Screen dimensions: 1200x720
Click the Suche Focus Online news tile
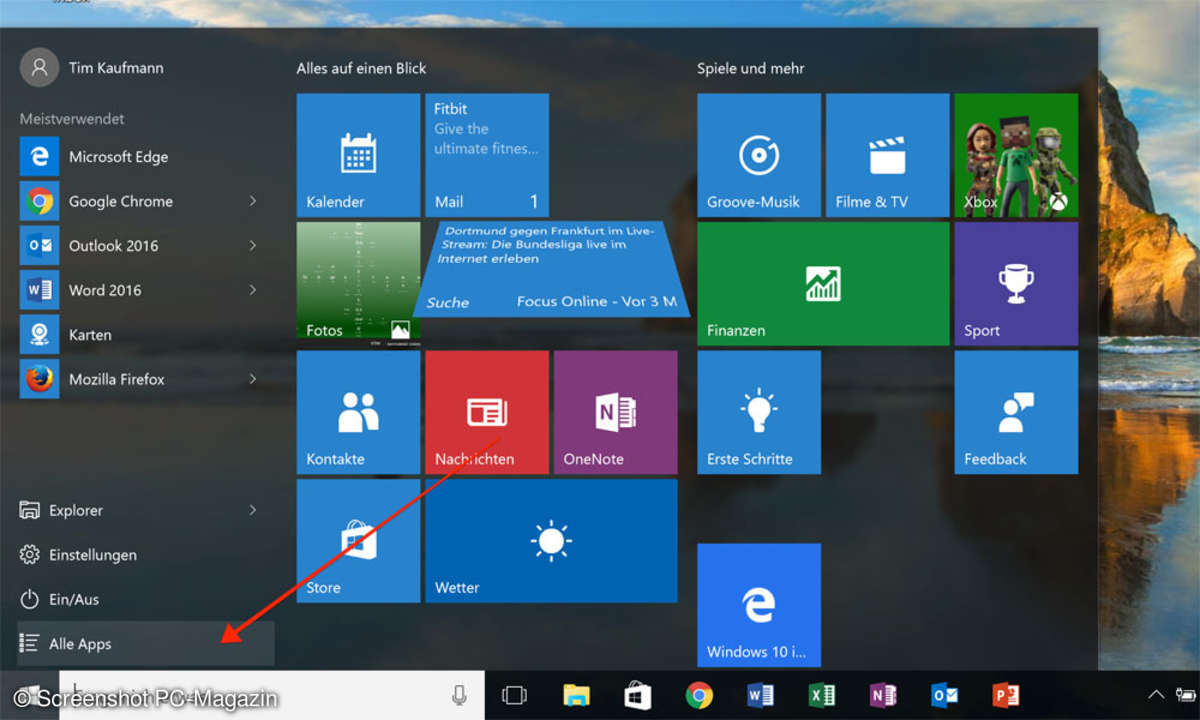pyautogui.click(x=551, y=269)
